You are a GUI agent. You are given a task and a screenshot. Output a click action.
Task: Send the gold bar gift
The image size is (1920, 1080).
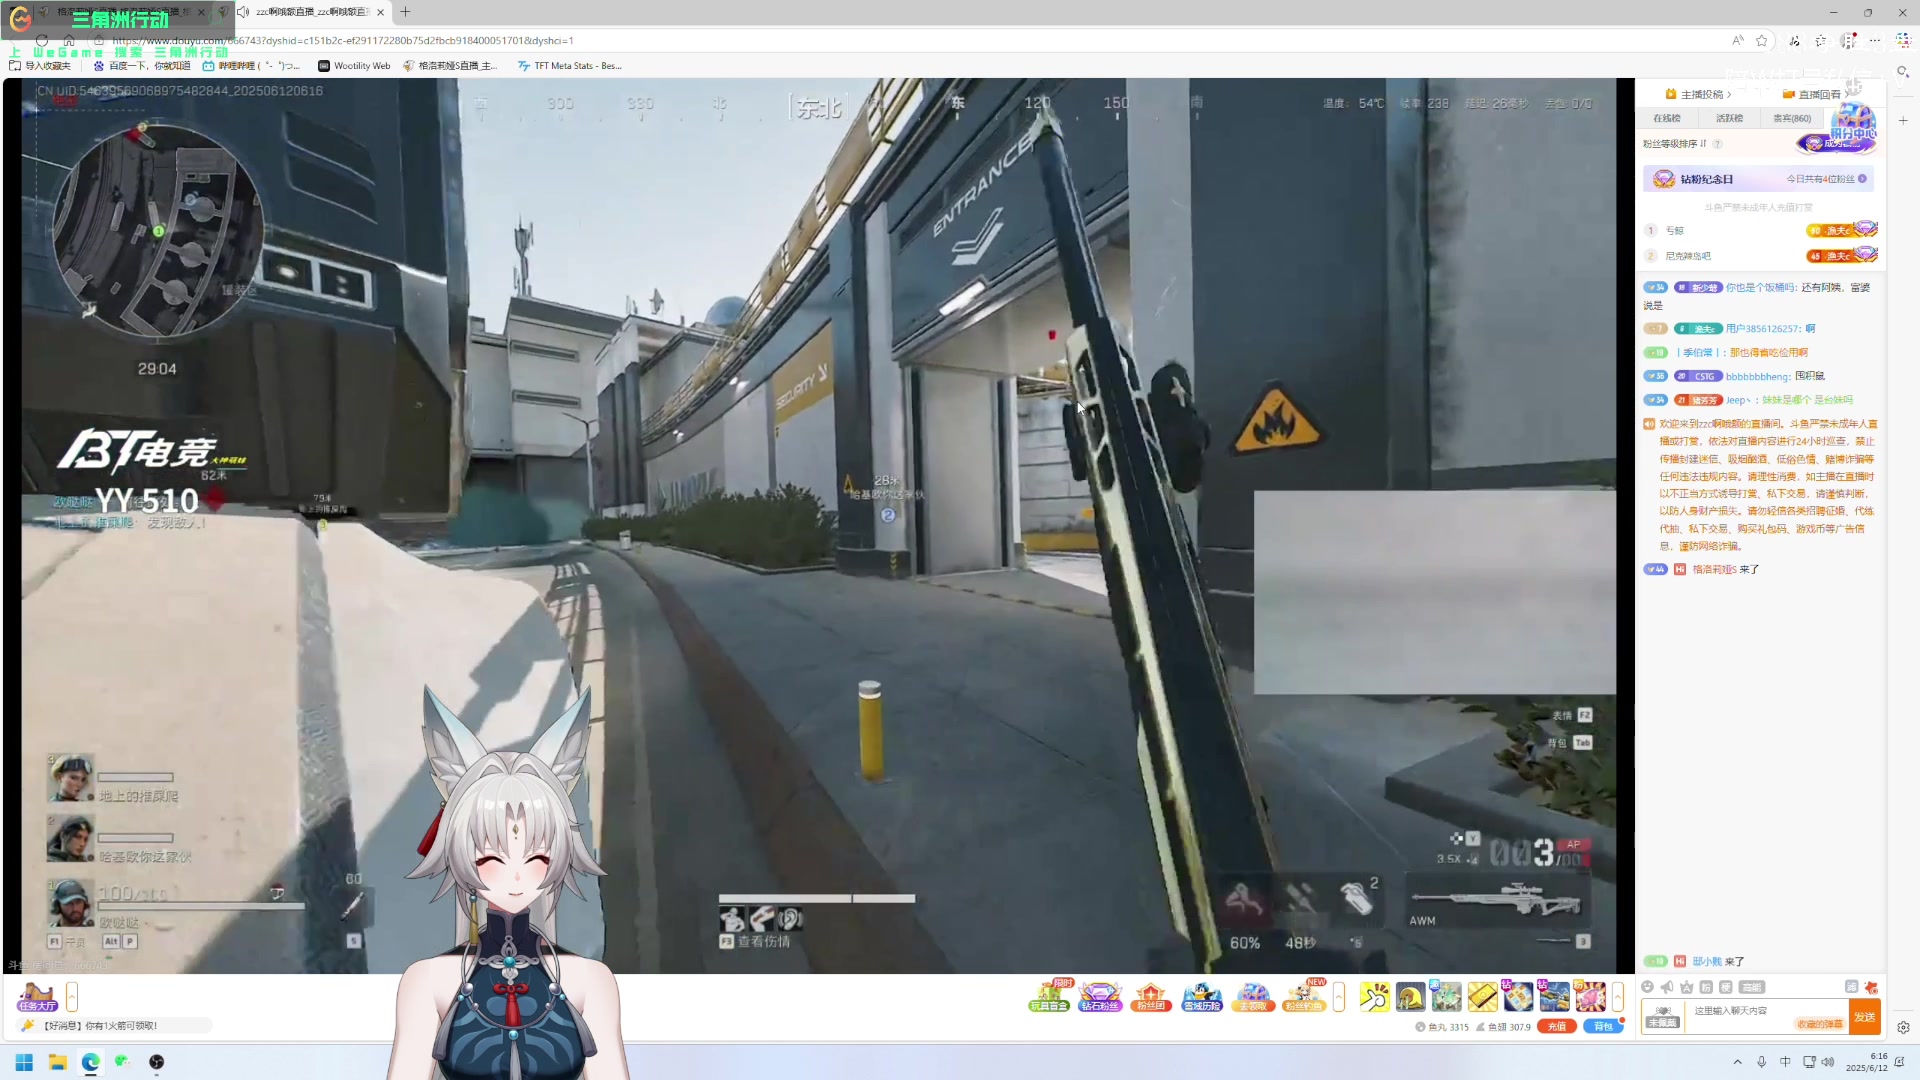coord(1483,996)
